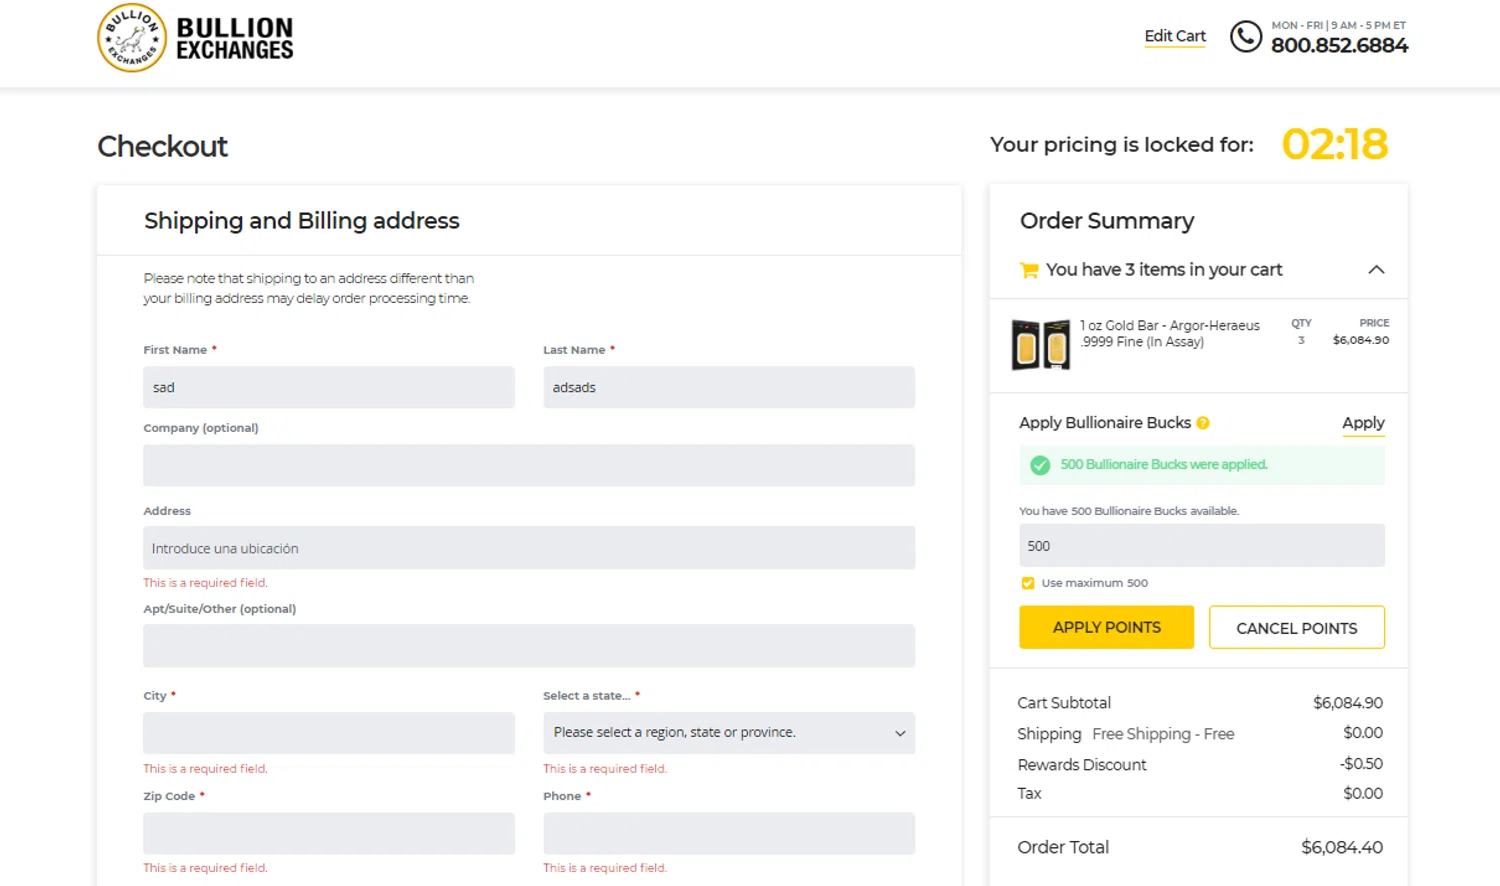Click 'Shipping and Billing address' heading
Image resolution: width=1500 pixels, height=886 pixels.
(302, 221)
